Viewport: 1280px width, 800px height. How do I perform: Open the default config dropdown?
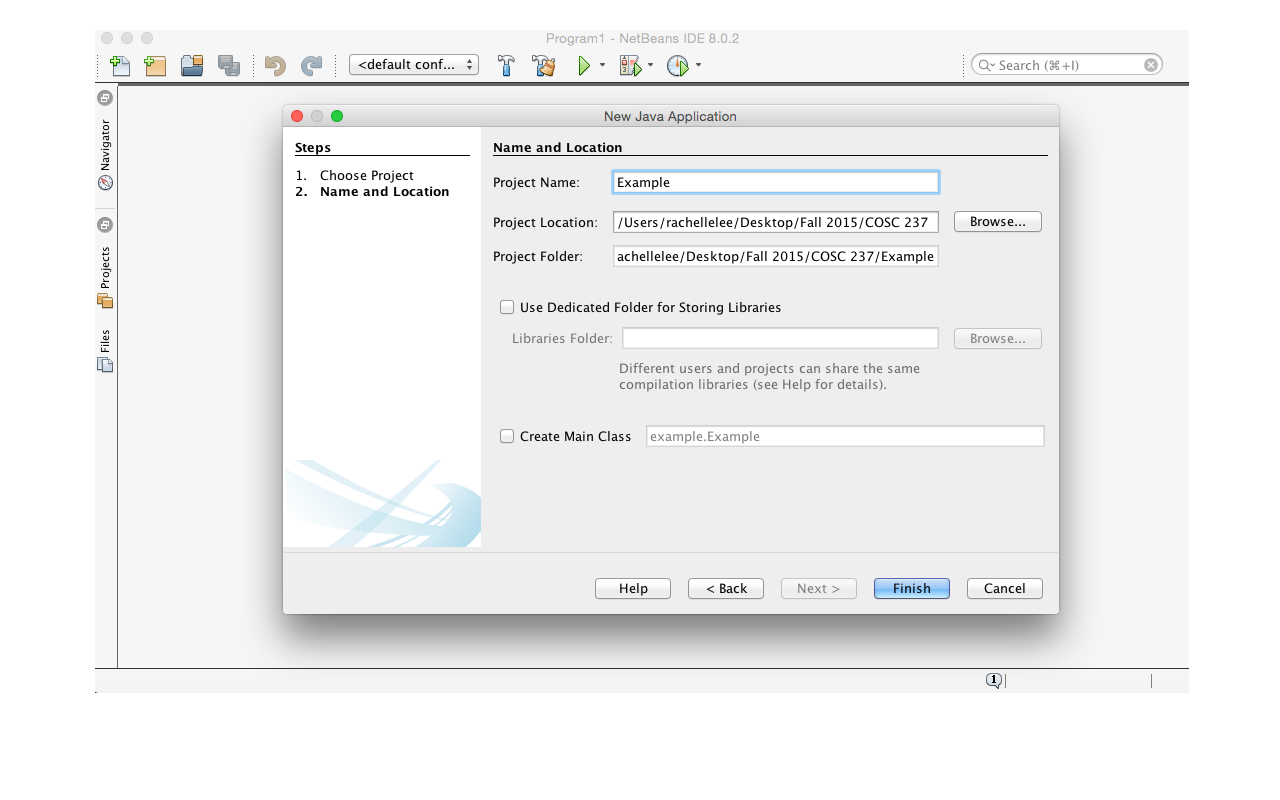tap(414, 63)
